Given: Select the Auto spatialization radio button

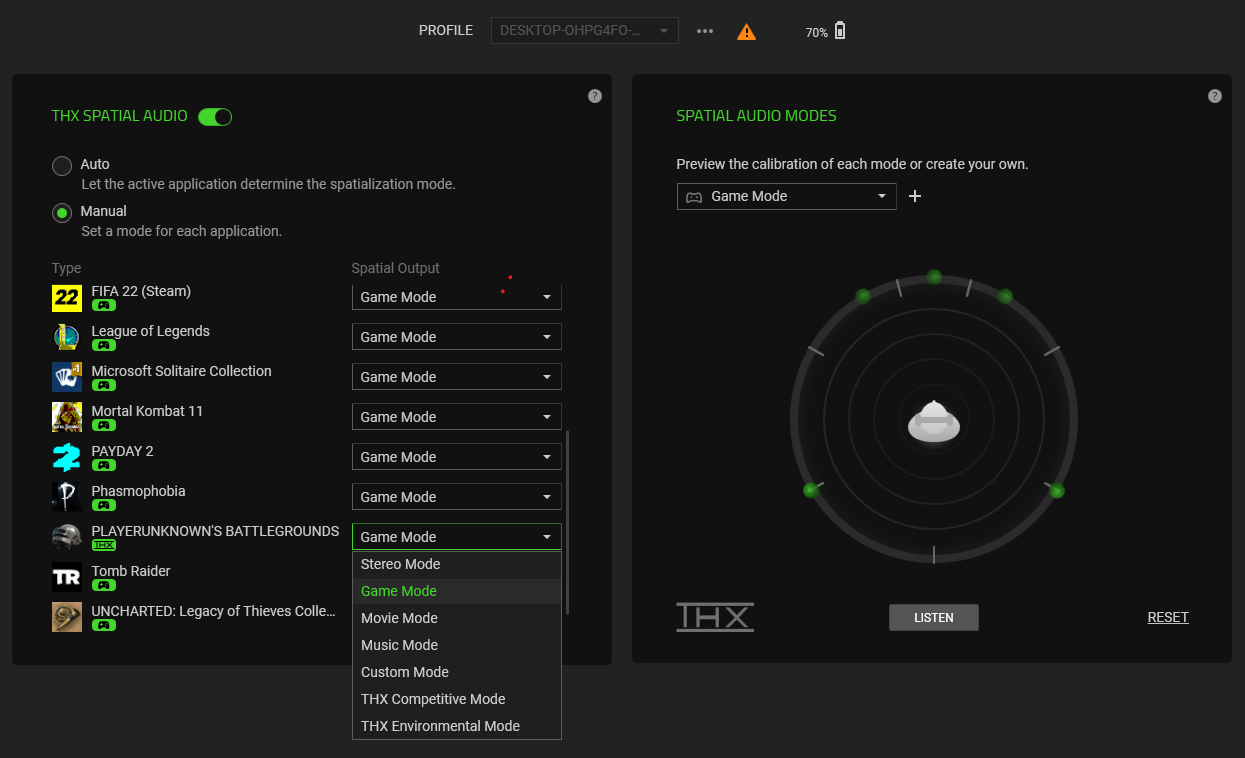Looking at the screenshot, I should point(62,166).
